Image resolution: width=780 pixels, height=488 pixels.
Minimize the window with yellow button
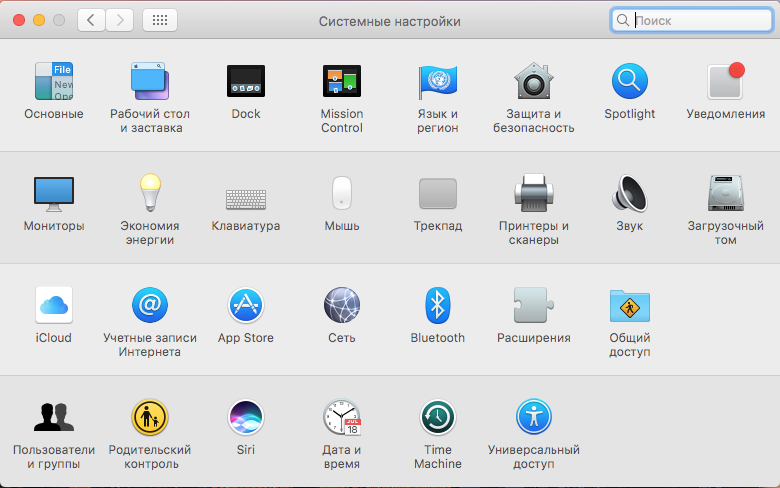tap(39, 20)
